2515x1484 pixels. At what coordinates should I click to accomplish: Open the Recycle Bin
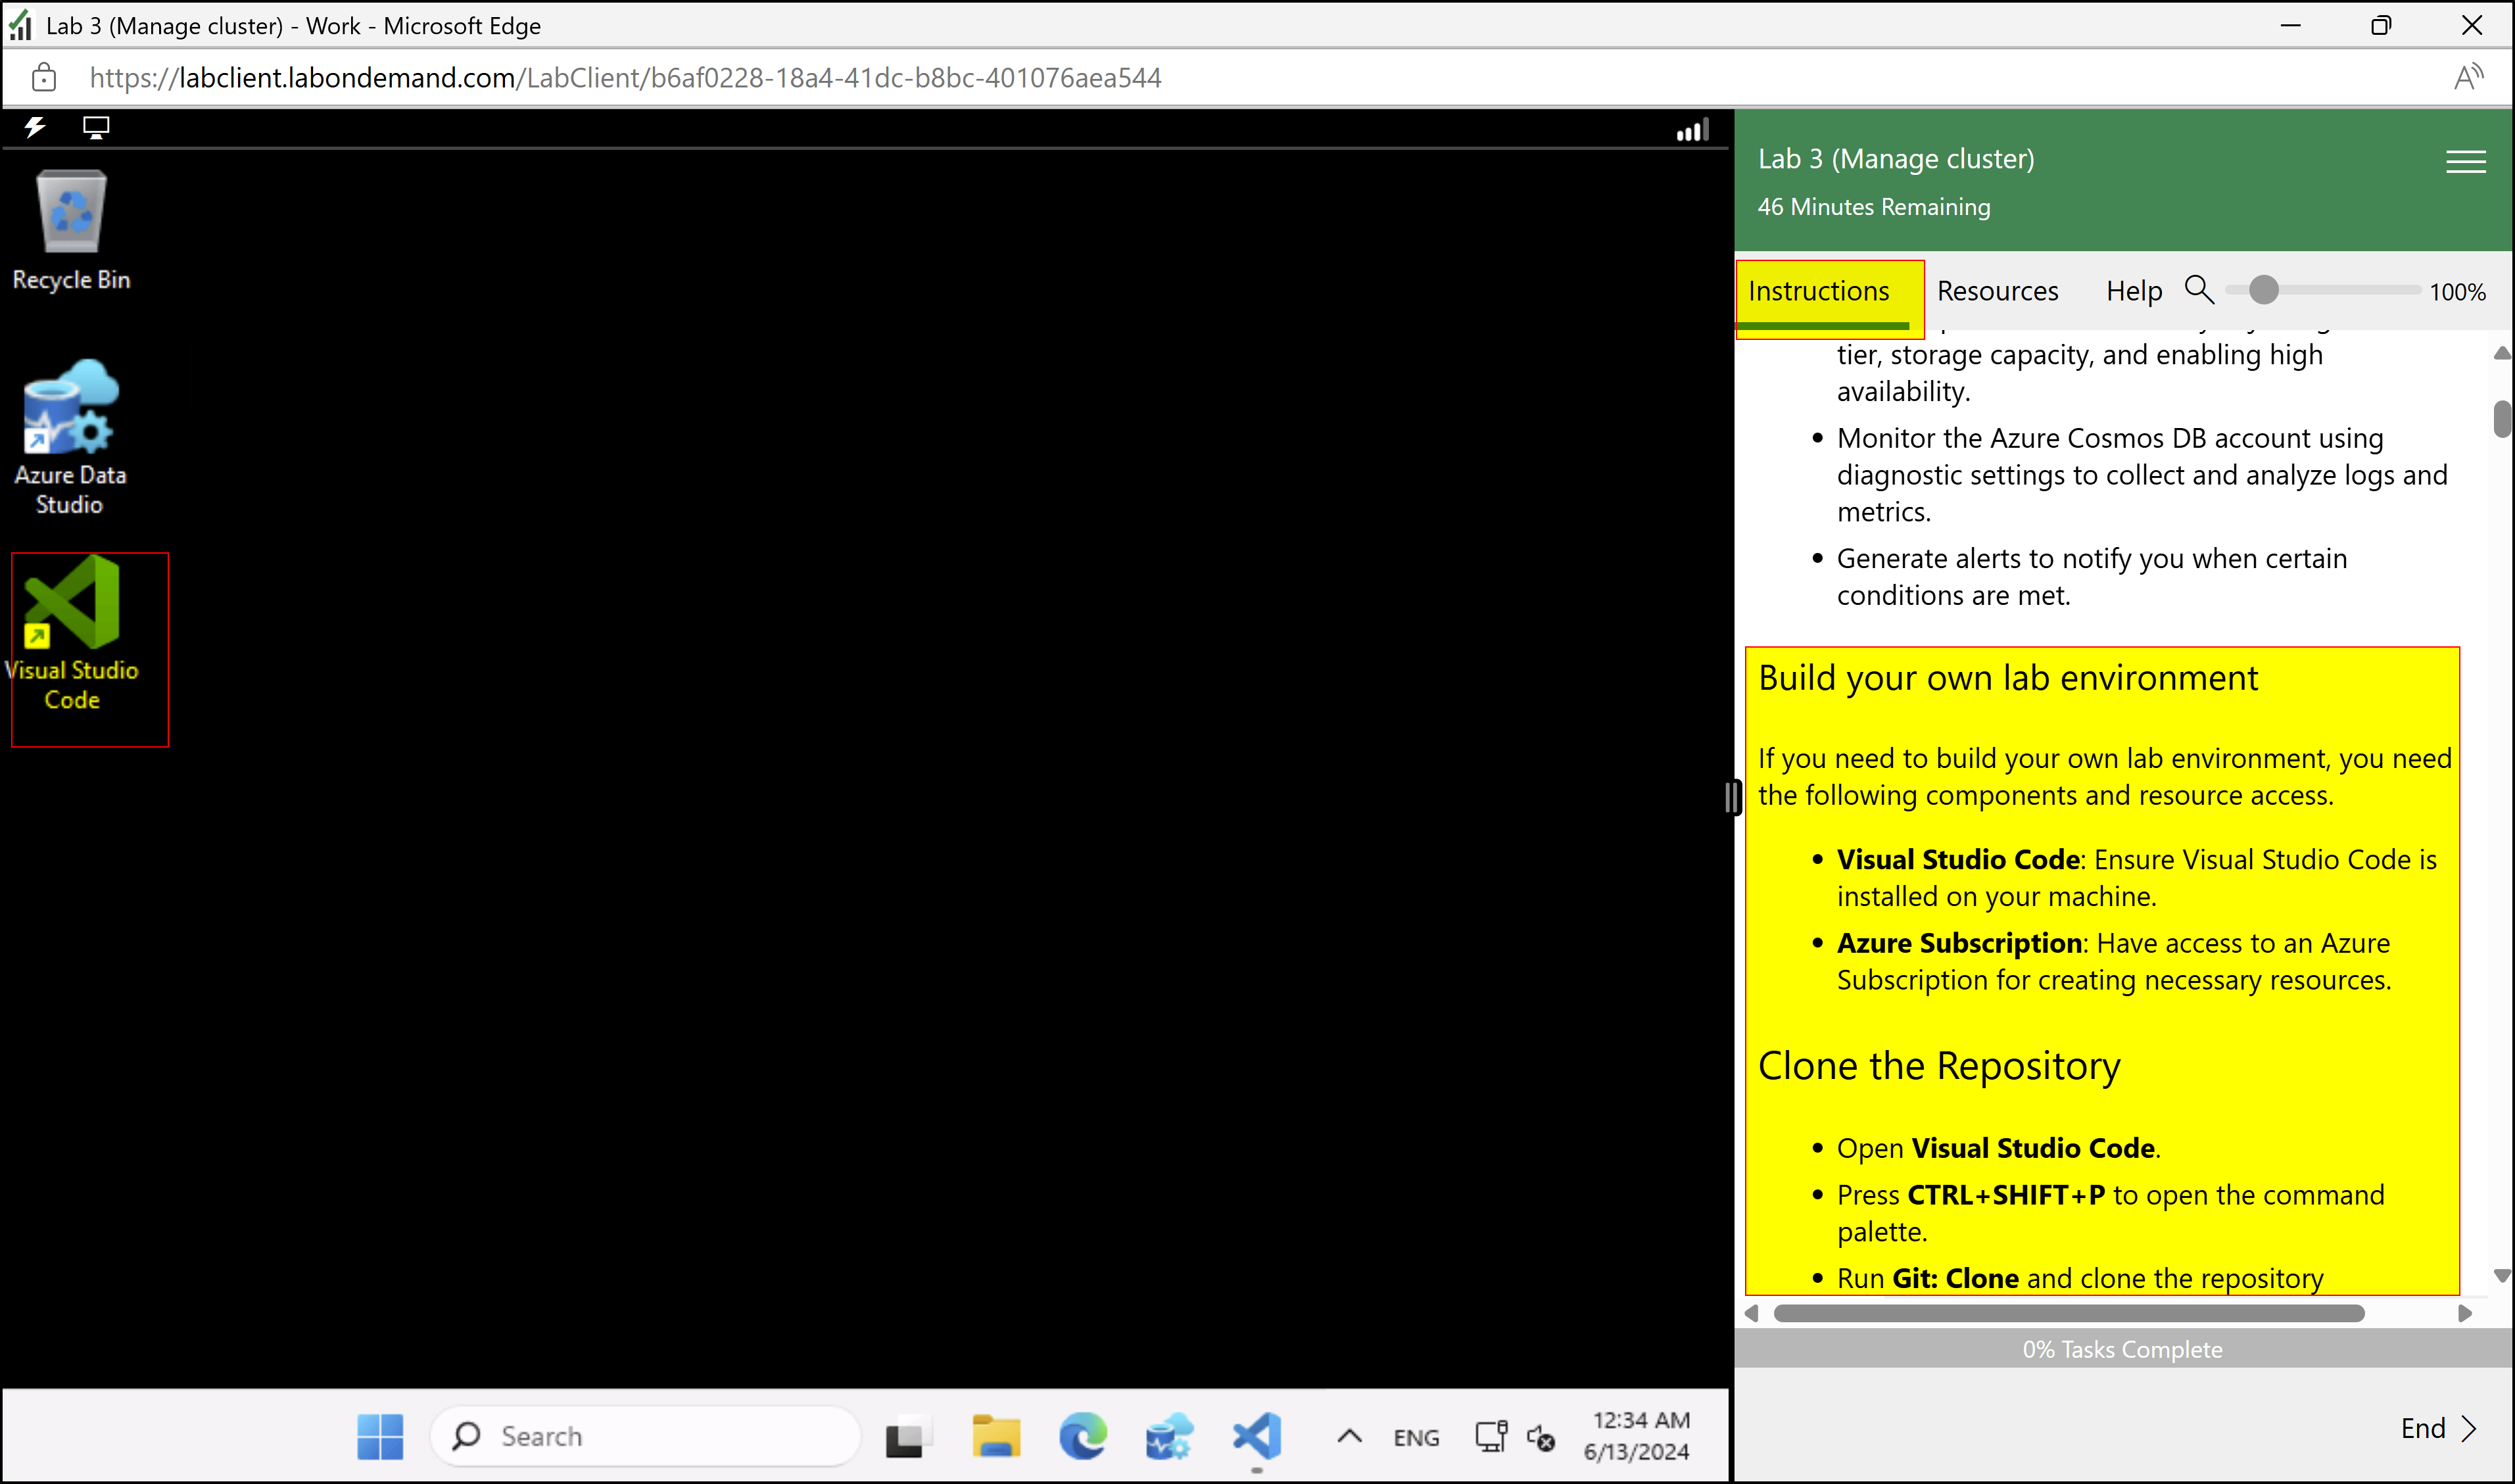tap(70, 210)
